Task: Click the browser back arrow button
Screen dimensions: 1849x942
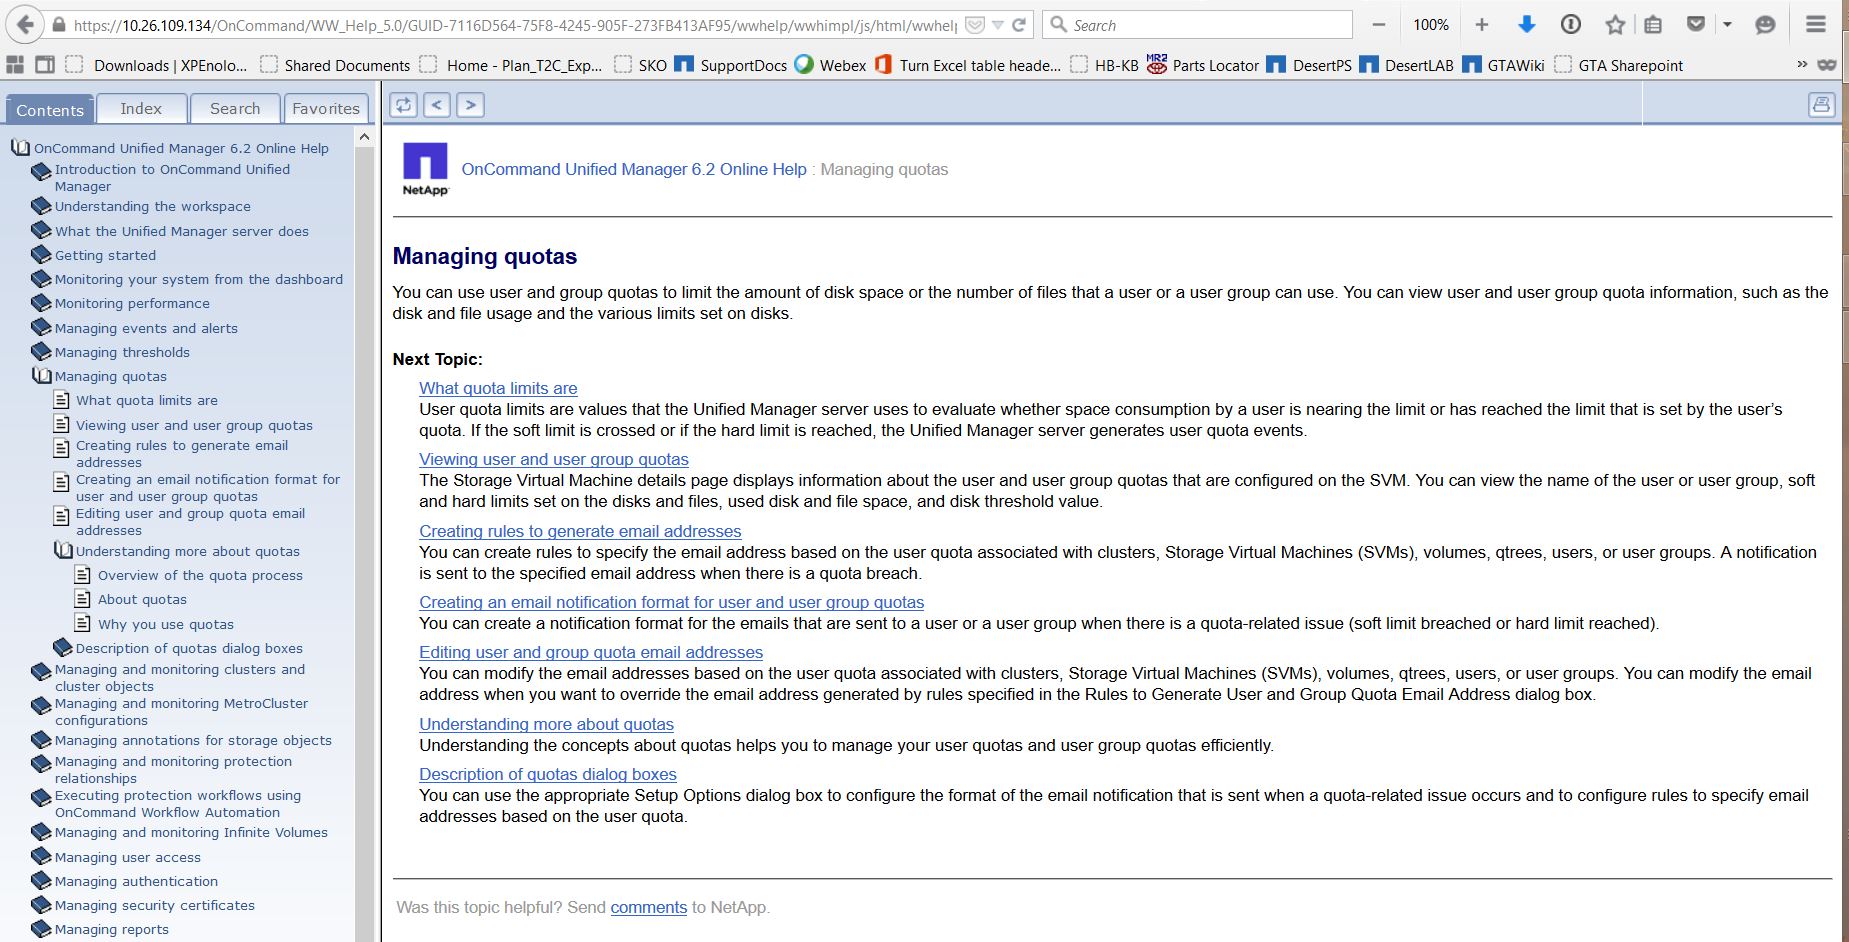Action: click(26, 25)
